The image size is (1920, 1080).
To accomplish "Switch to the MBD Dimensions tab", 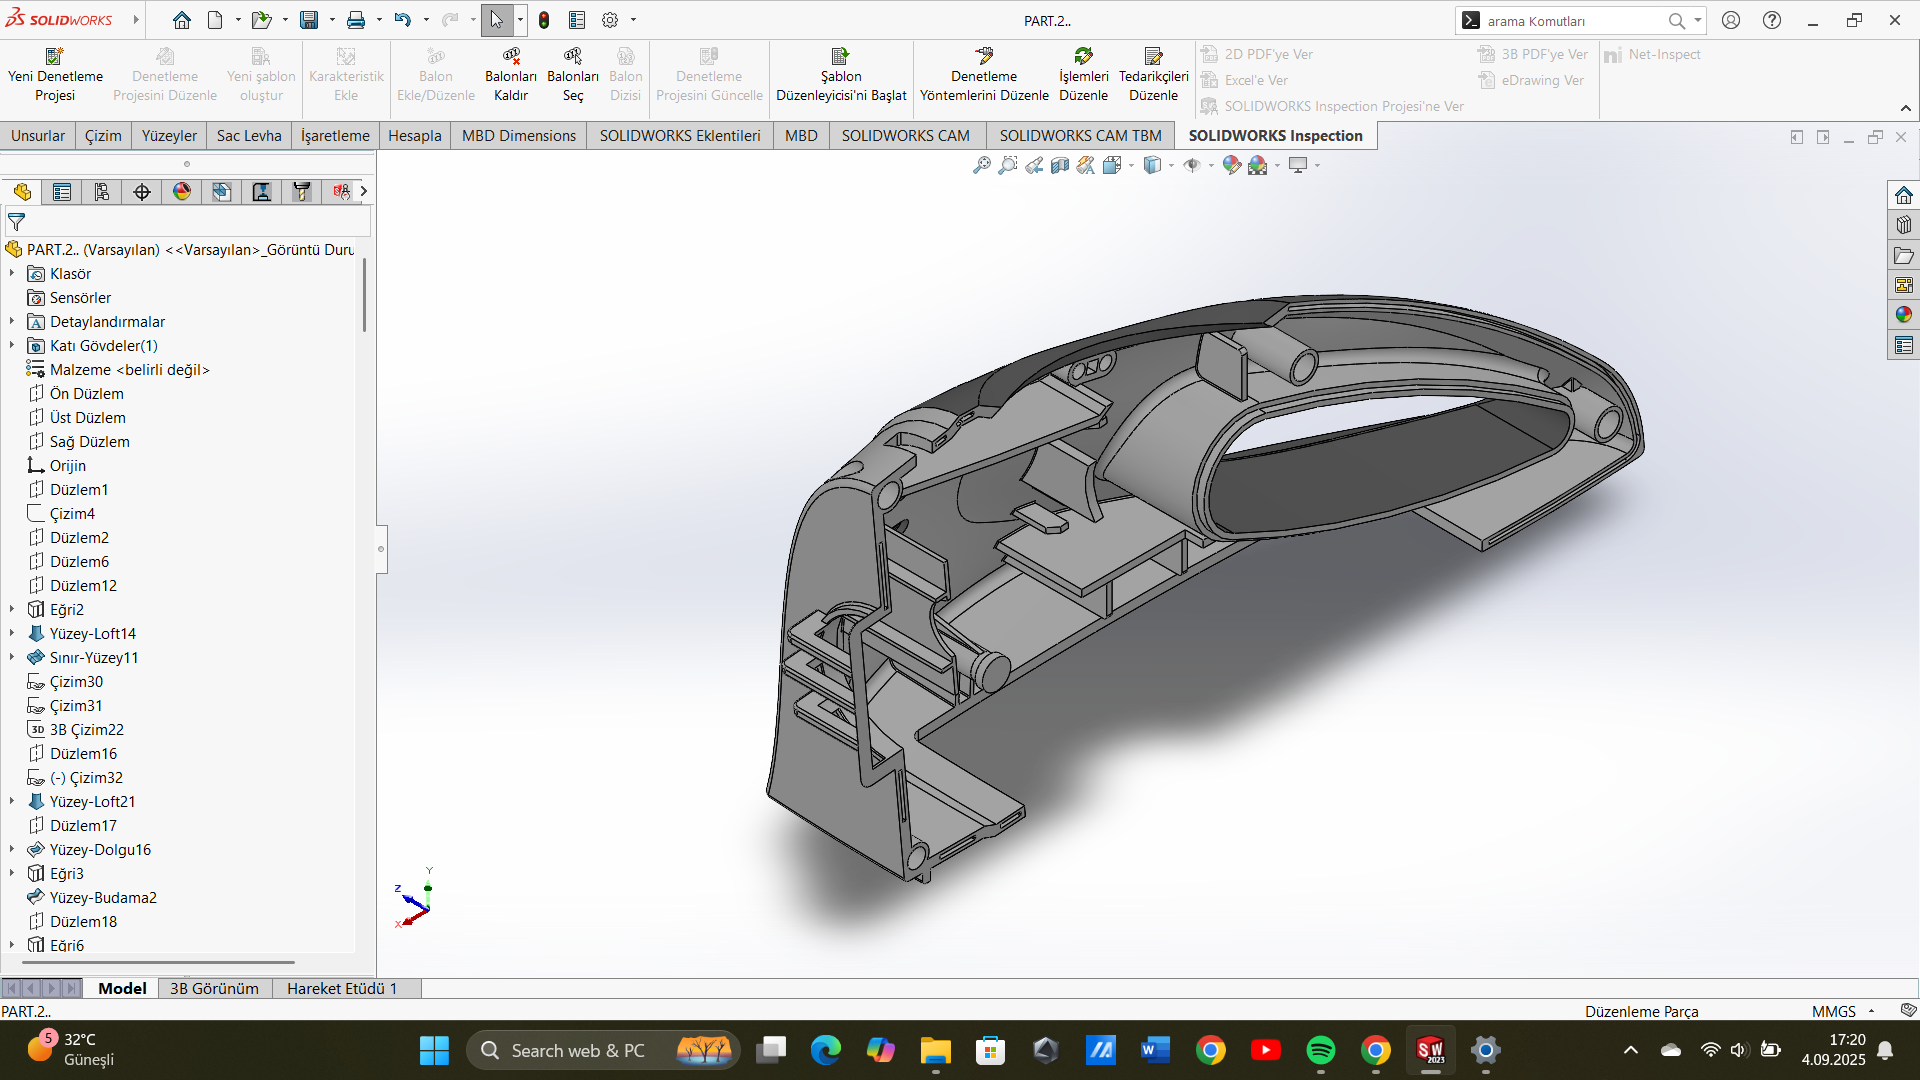I will (x=519, y=136).
